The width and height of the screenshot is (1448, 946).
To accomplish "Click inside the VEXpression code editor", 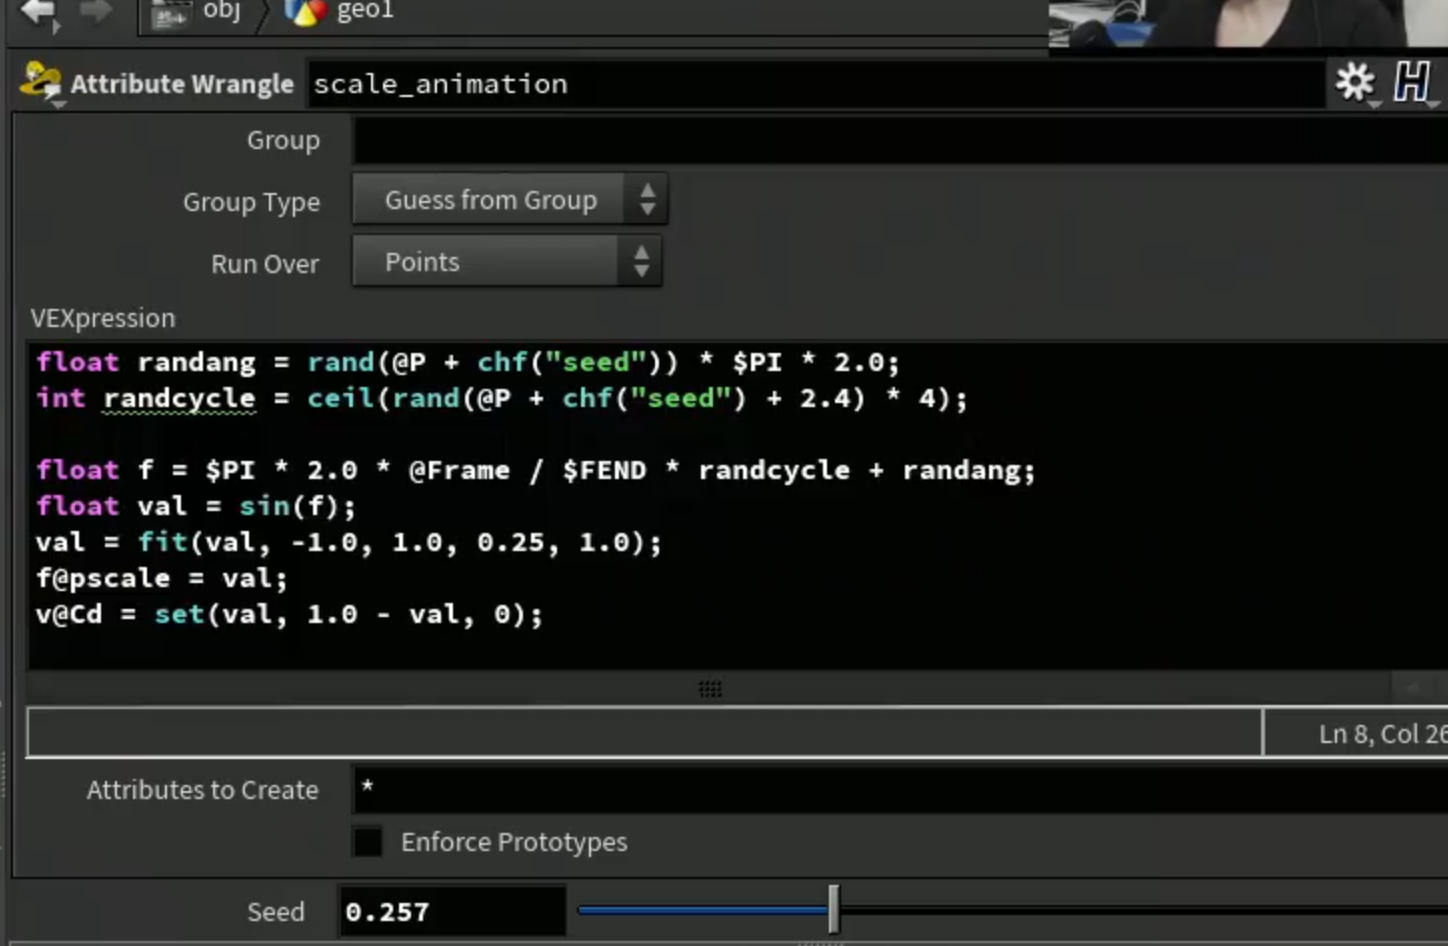I will (x=738, y=505).
